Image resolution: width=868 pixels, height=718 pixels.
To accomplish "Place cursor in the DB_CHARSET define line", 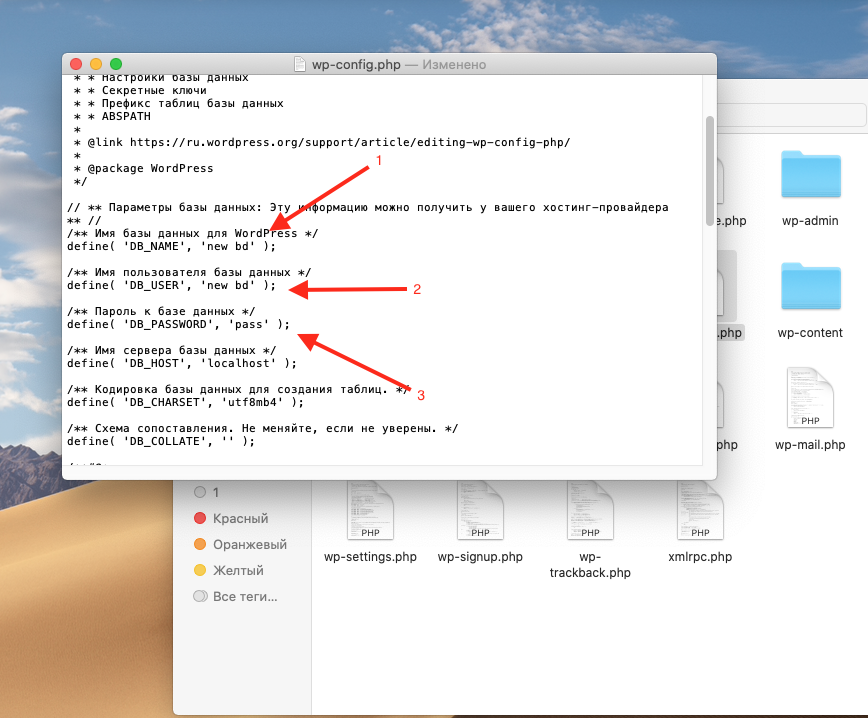I will tap(185, 402).
